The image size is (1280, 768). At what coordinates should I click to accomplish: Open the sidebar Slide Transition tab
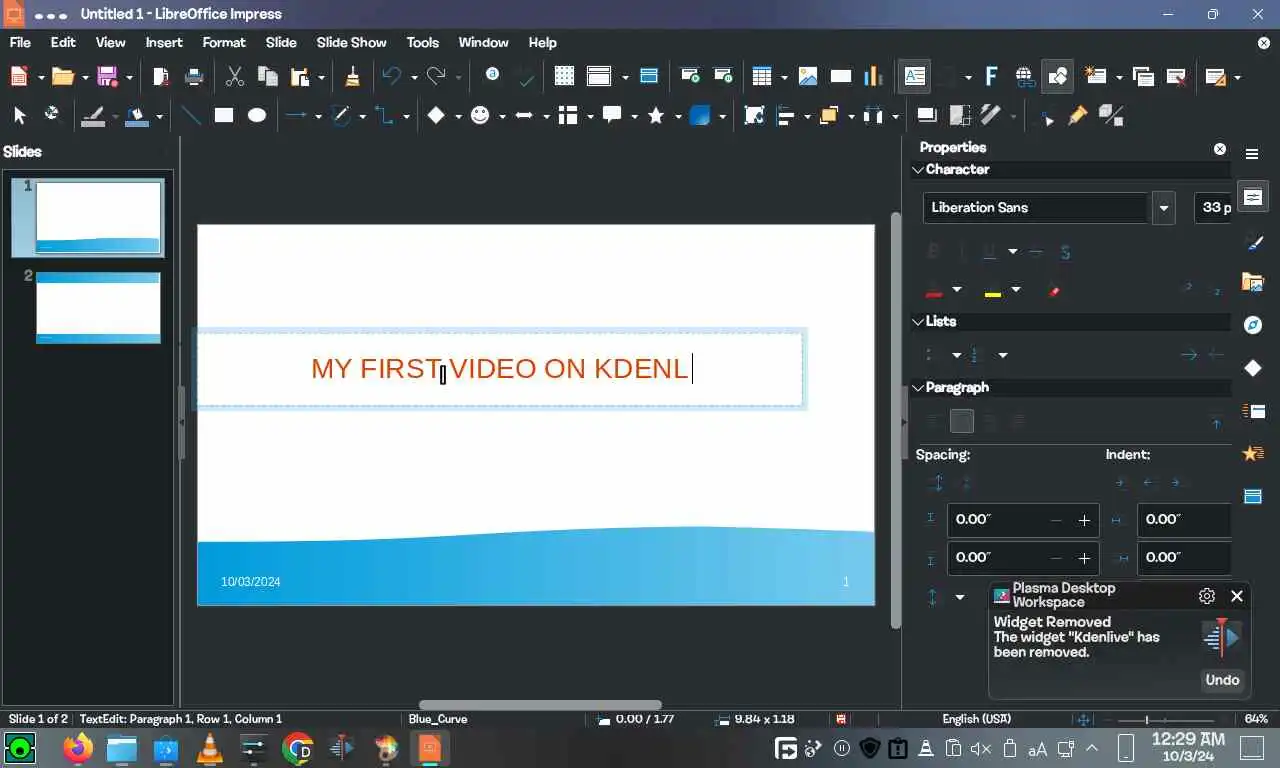pos(1253,411)
